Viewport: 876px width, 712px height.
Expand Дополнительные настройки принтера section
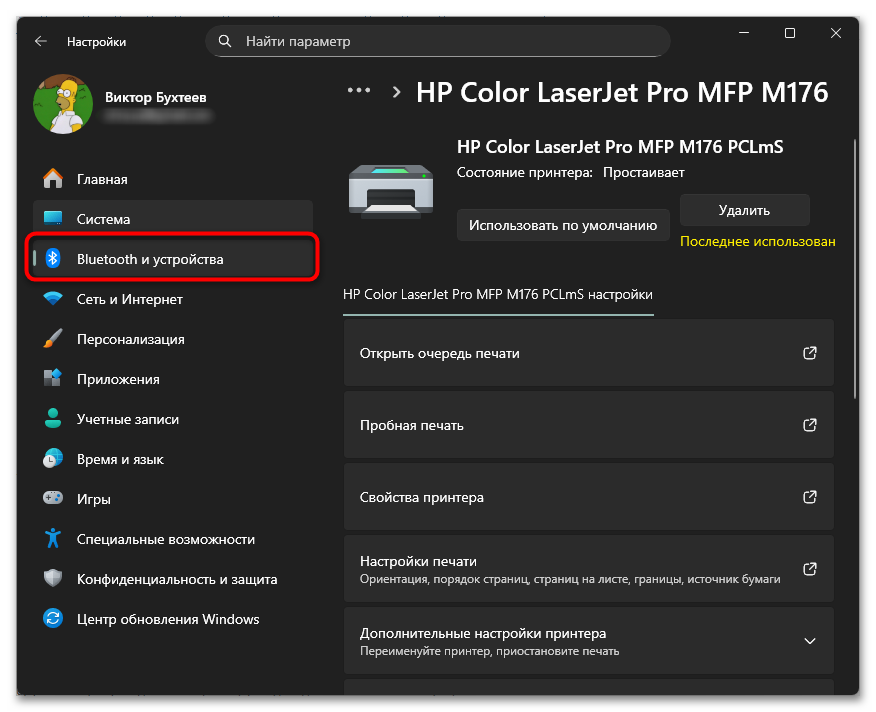[x=810, y=641]
